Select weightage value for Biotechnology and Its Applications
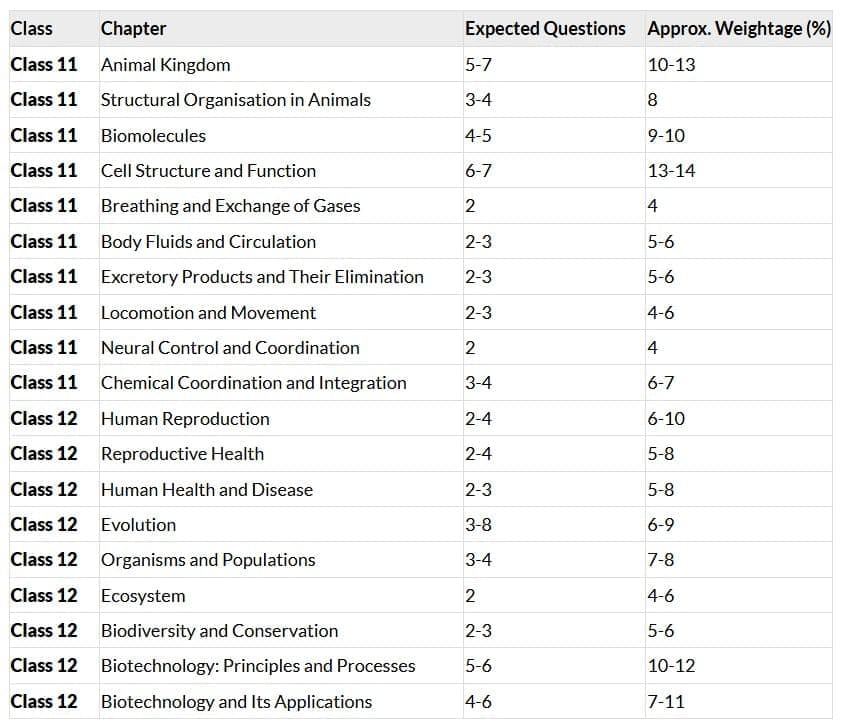Screen dimensions: 843x725 pyautogui.click(x=665, y=702)
